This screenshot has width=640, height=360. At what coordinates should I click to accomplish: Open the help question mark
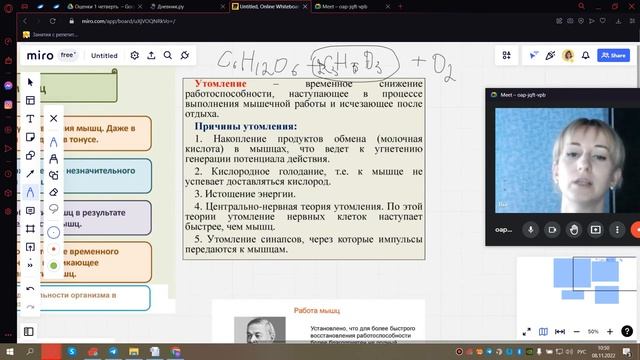point(627,331)
